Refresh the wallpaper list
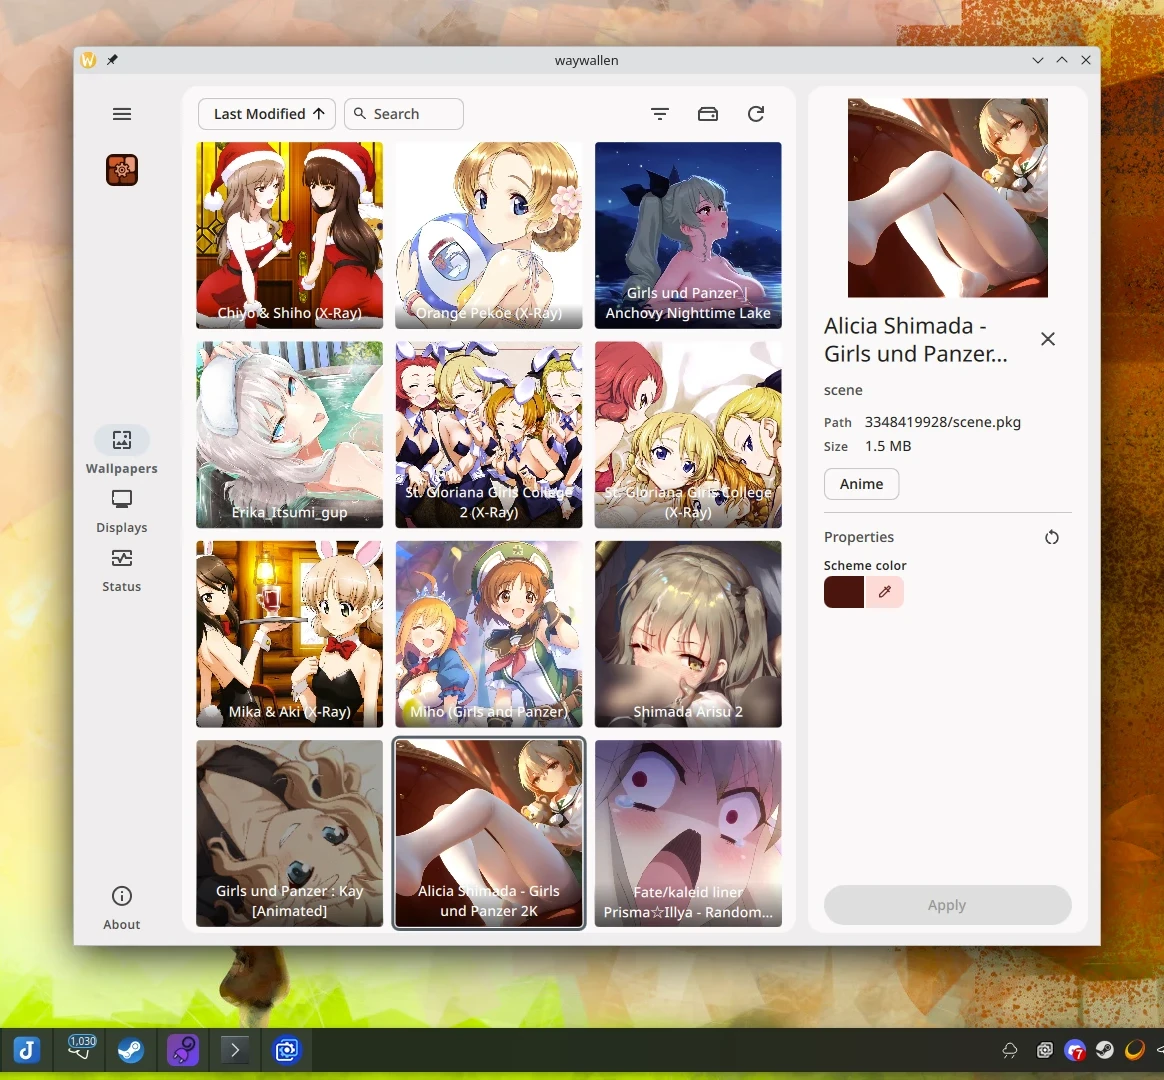Viewport: 1164px width, 1080px height. tap(756, 114)
